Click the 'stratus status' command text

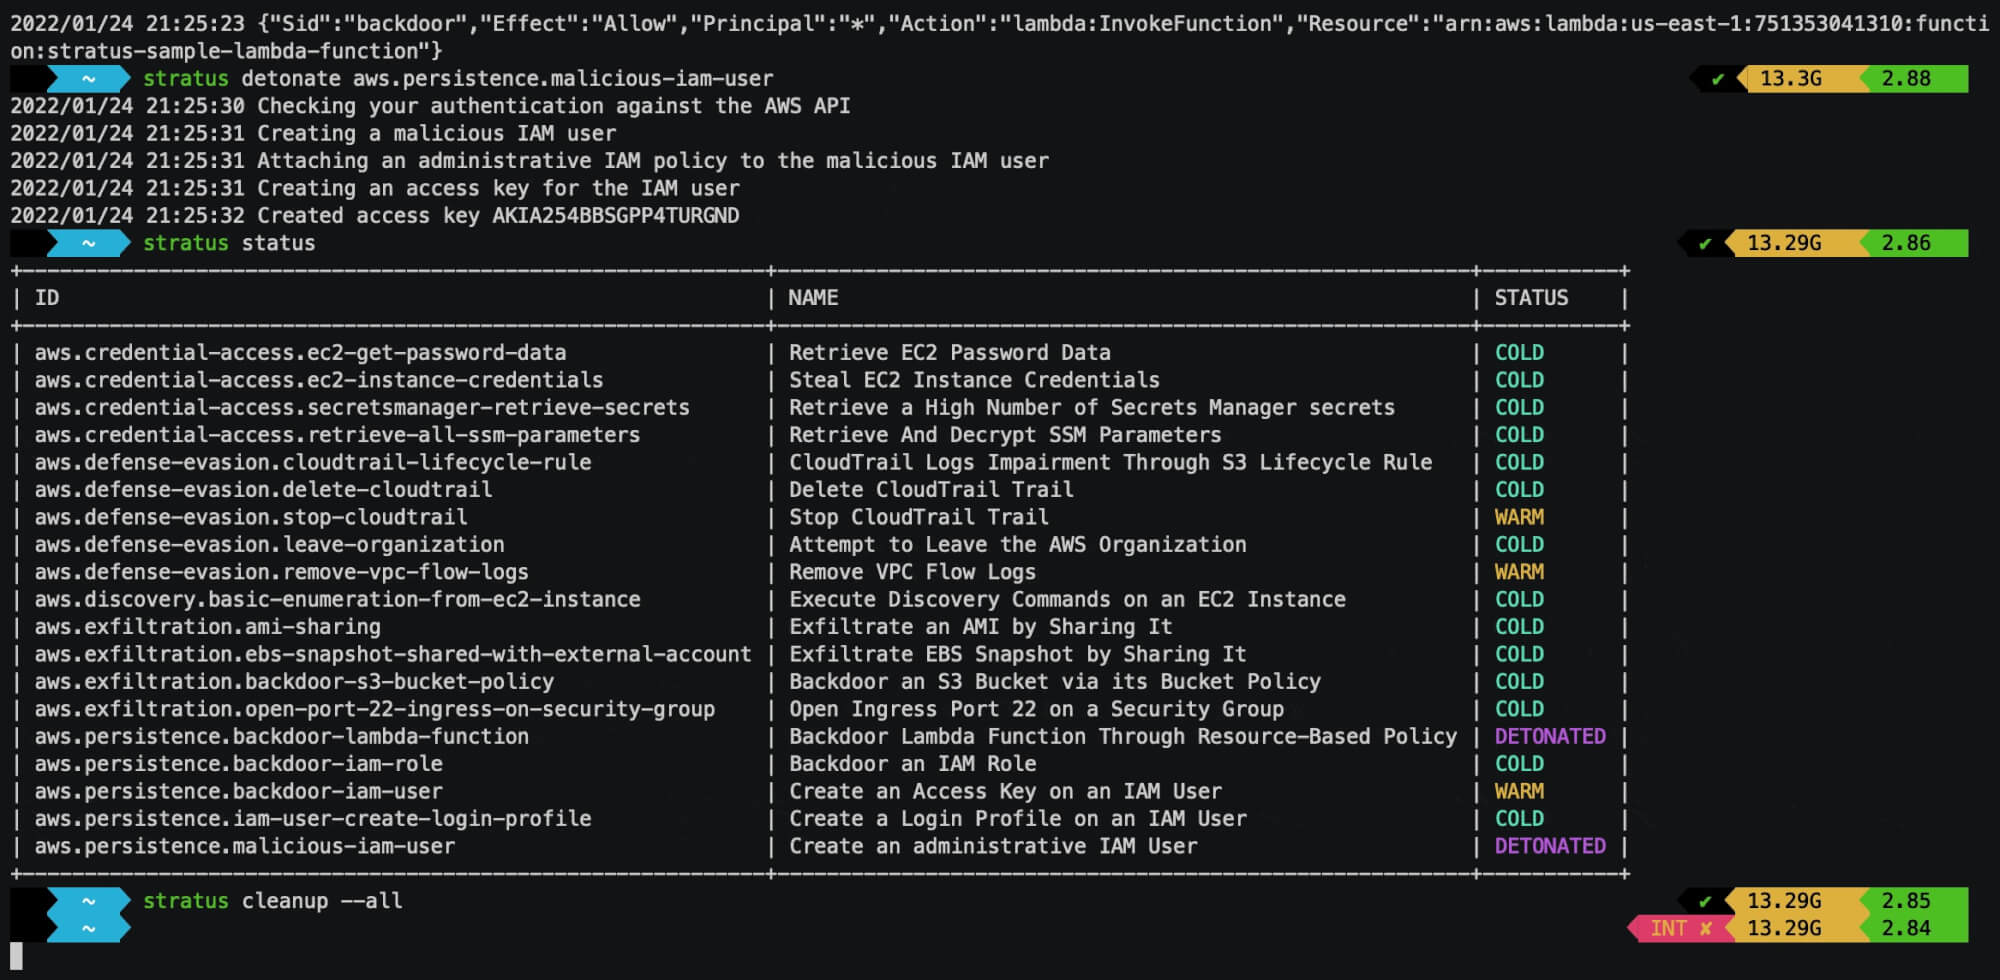229,243
